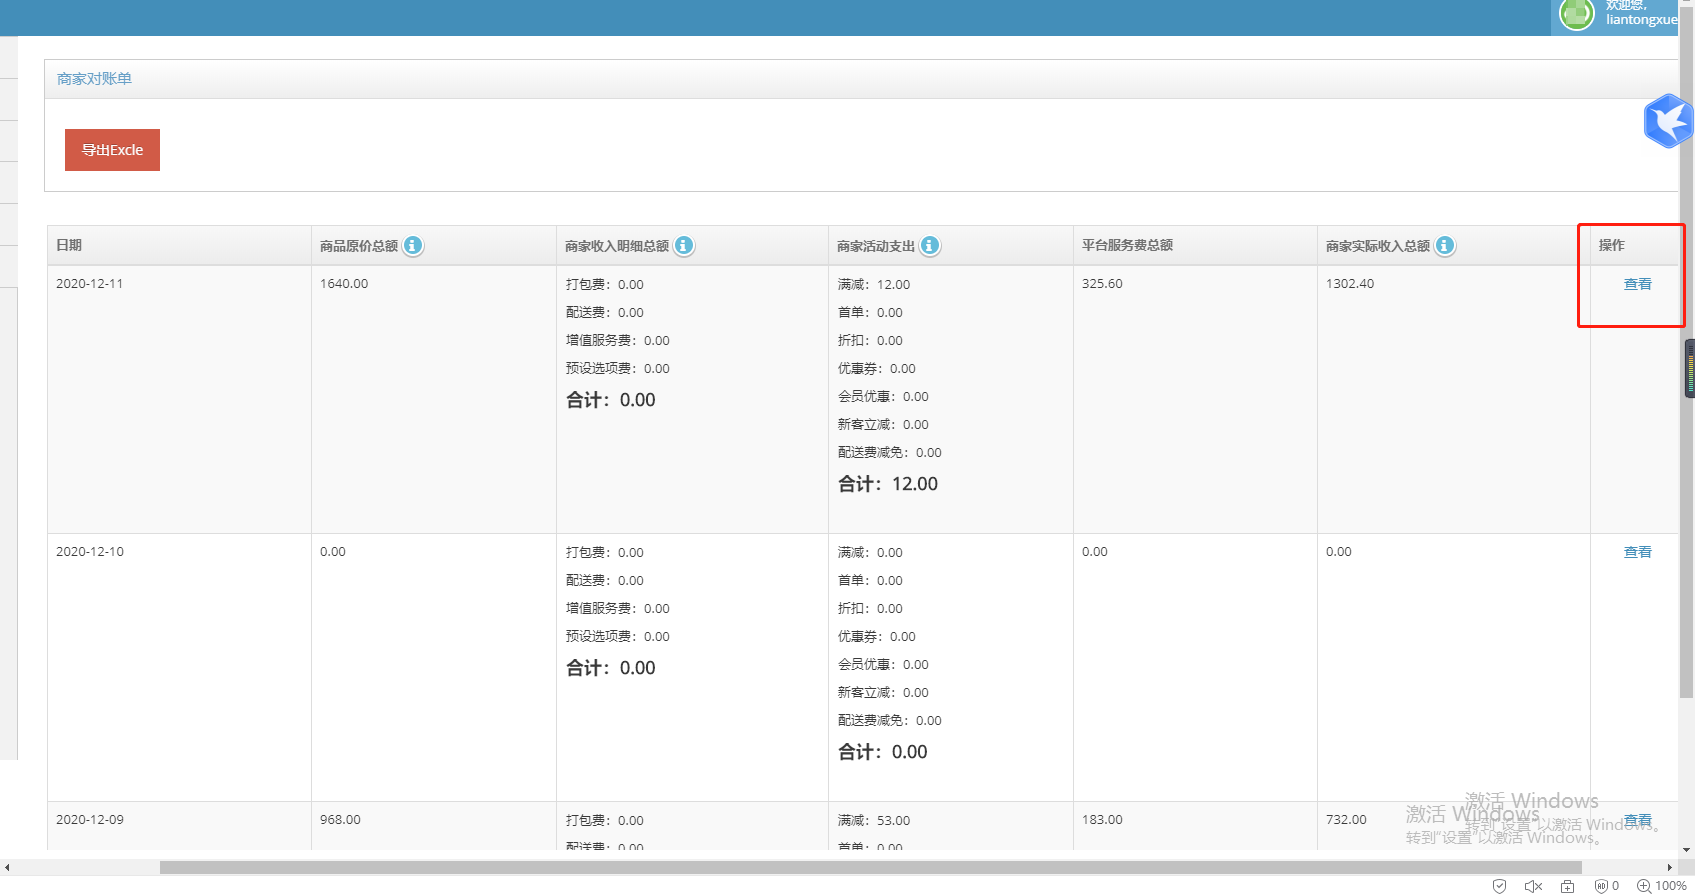The width and height of the screenshot is (1695, 895).
Task: Click the AD blocker shield icon
Action: click(1601, 886)
